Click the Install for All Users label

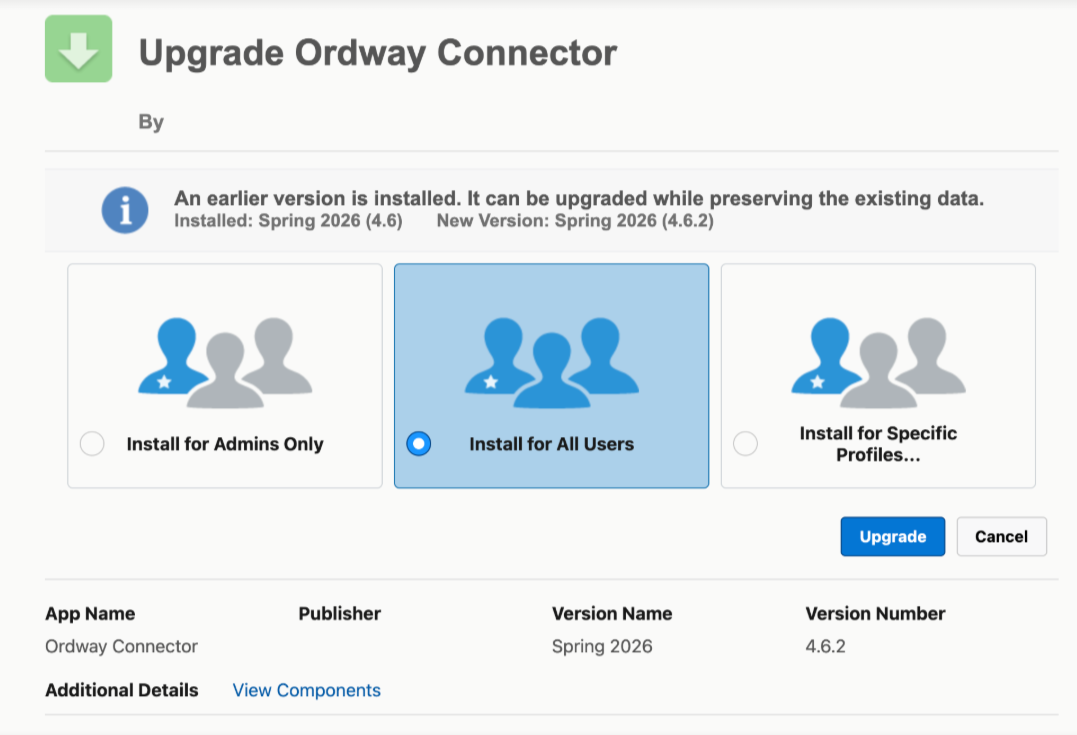(552, 444)
